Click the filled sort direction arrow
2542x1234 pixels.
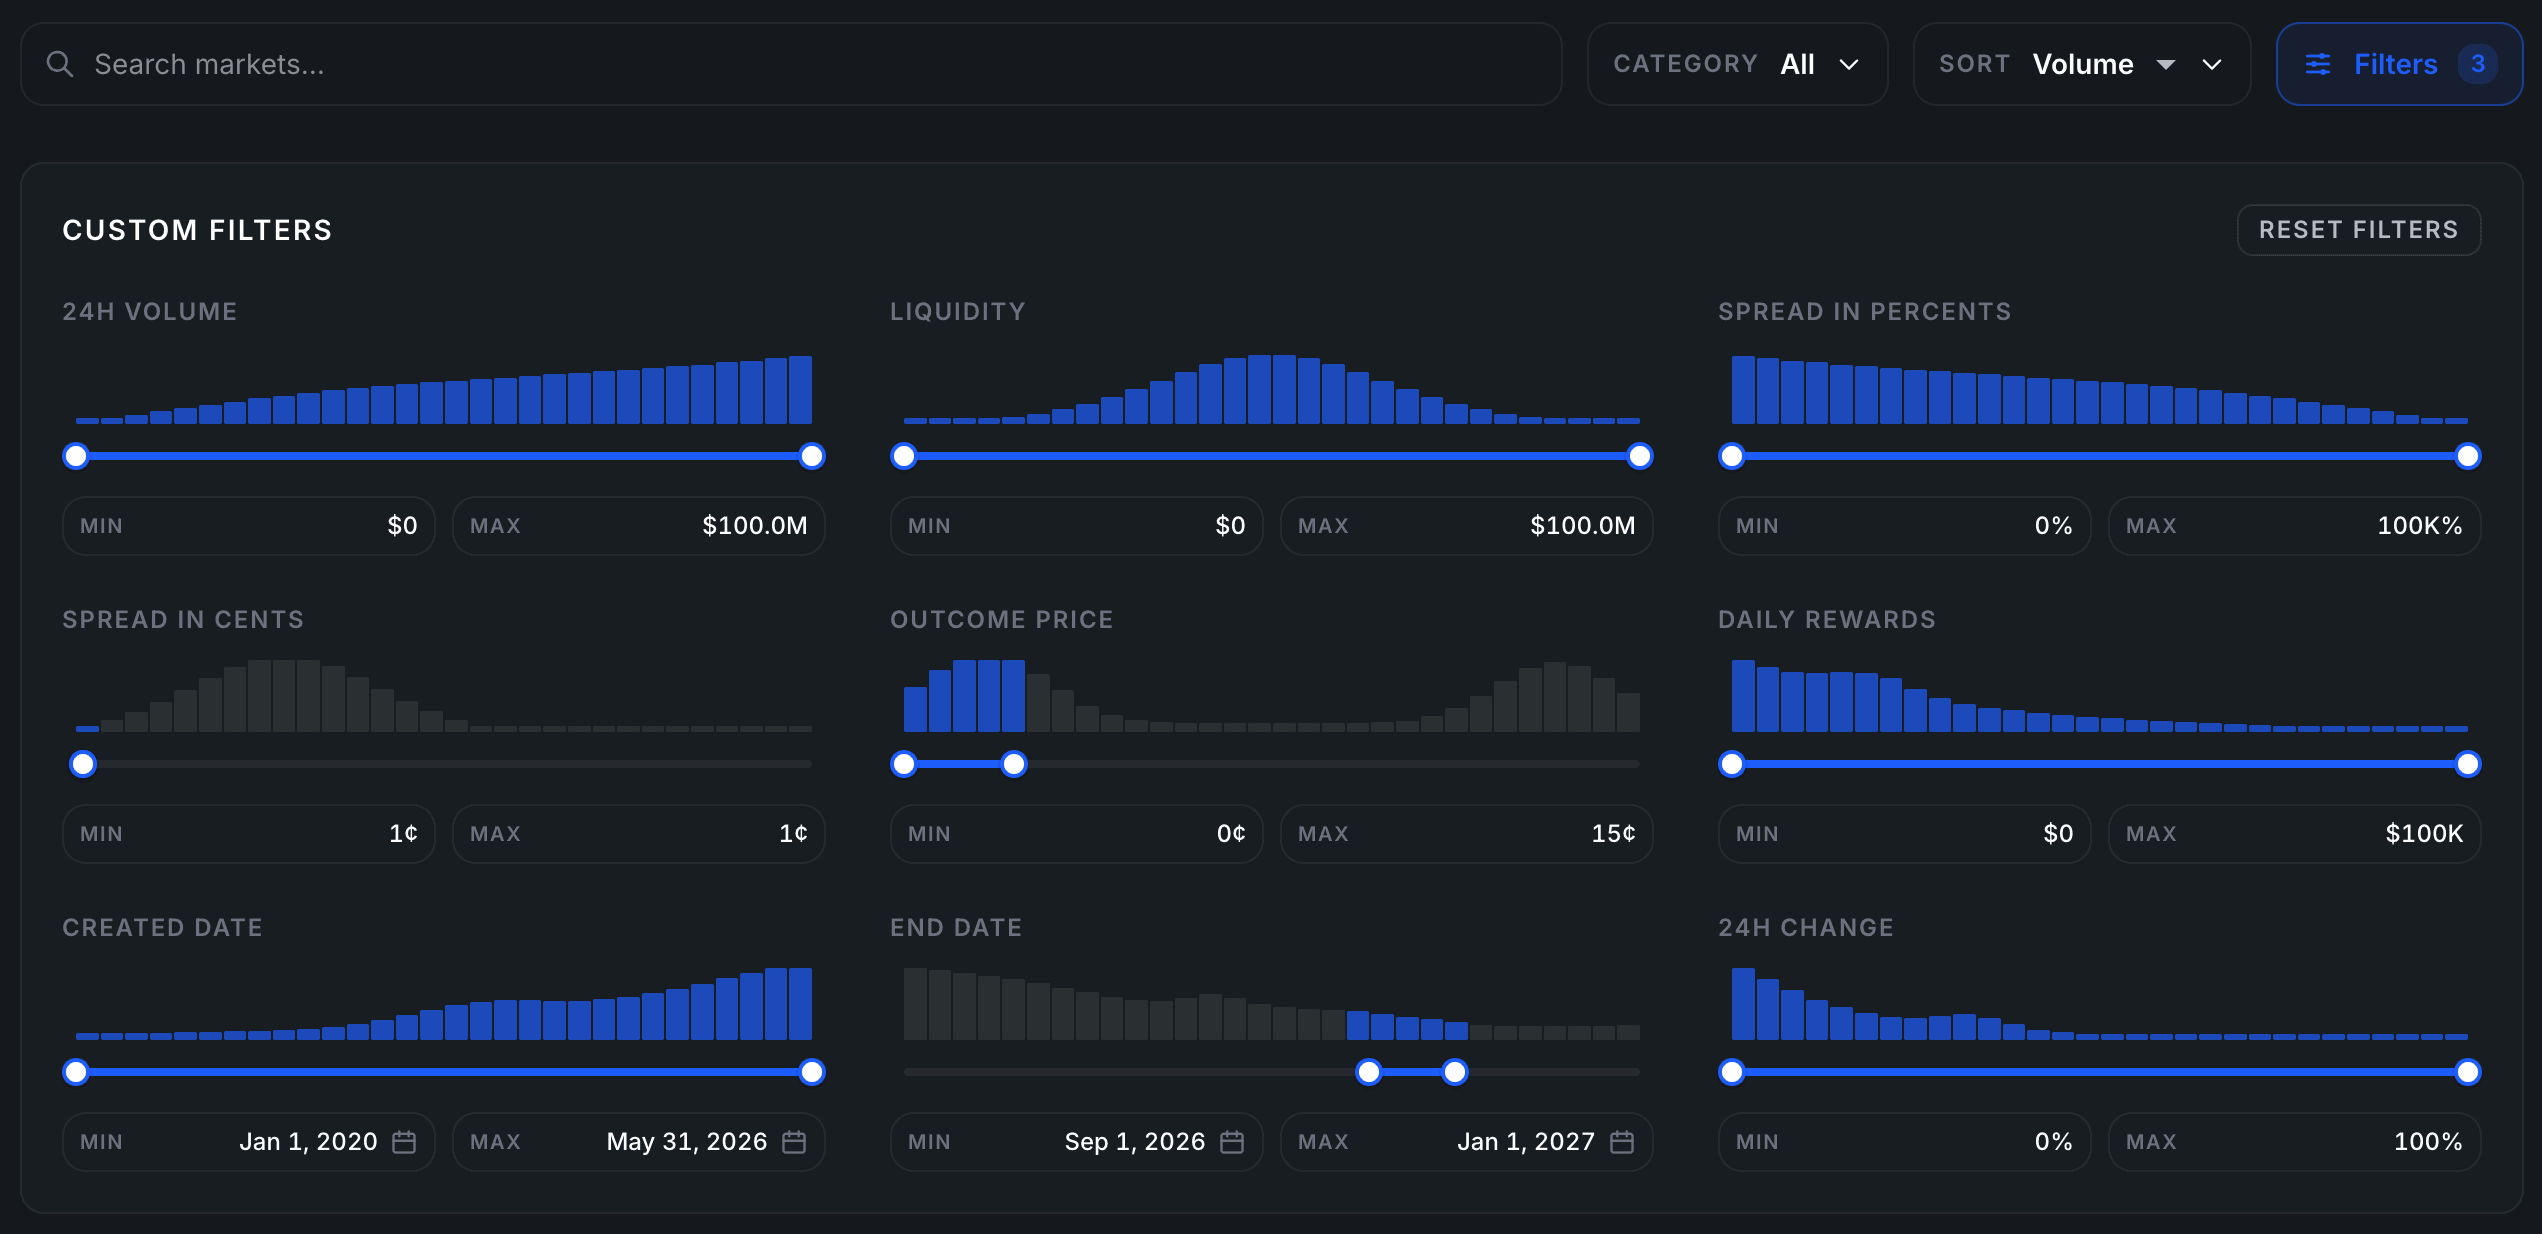[x=2166, y=65]
